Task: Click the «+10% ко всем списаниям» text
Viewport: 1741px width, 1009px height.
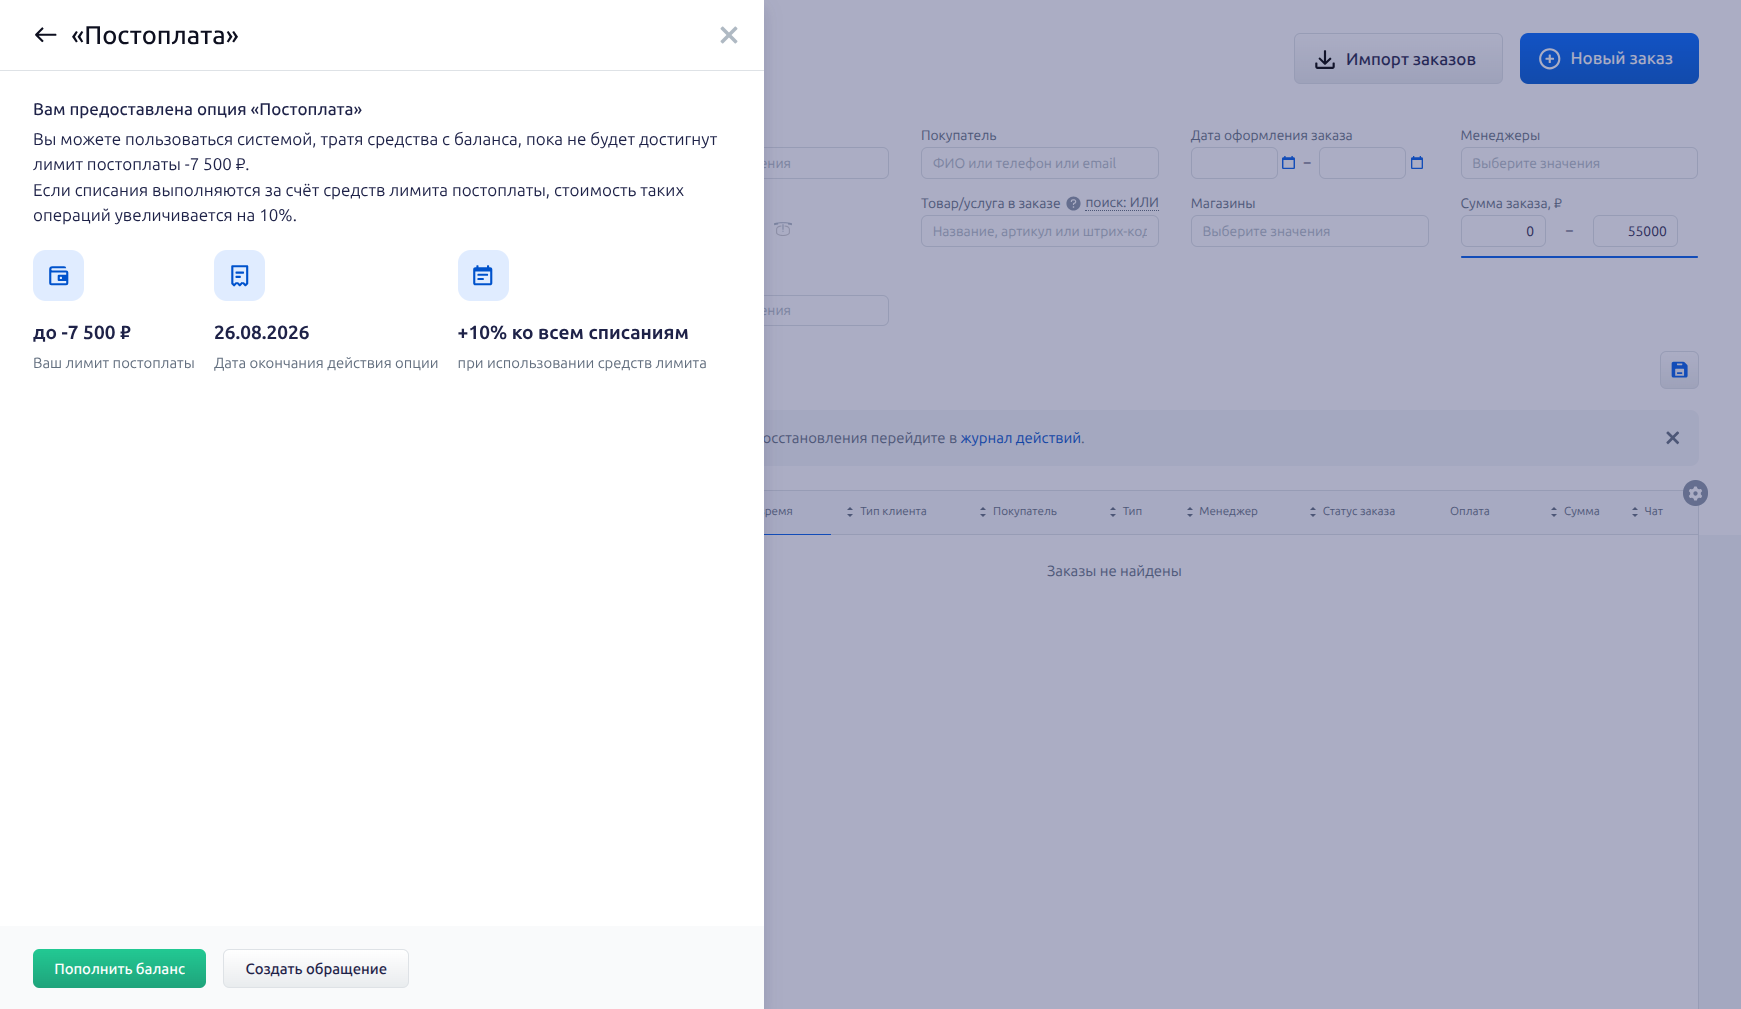Action: coord(573,333)
